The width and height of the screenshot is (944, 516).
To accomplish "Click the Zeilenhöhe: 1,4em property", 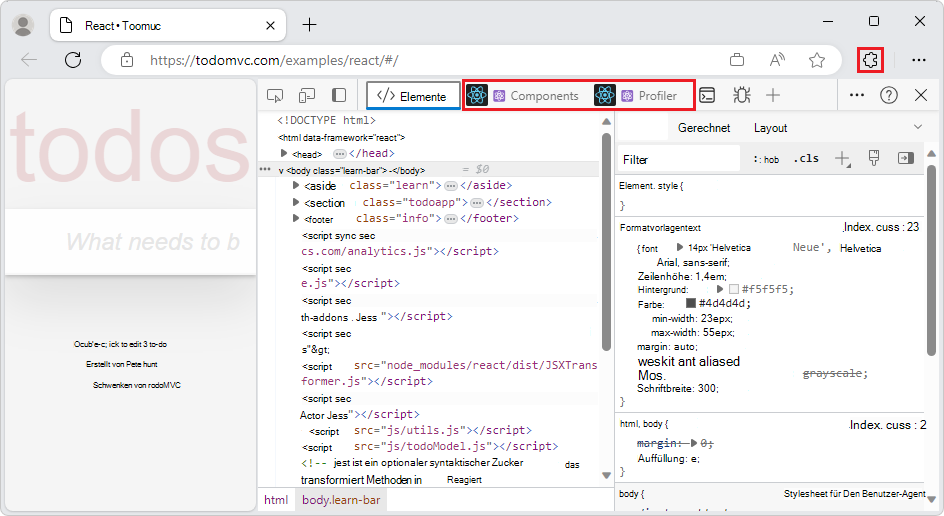I will pyautogui.click(x=682, y=276).
